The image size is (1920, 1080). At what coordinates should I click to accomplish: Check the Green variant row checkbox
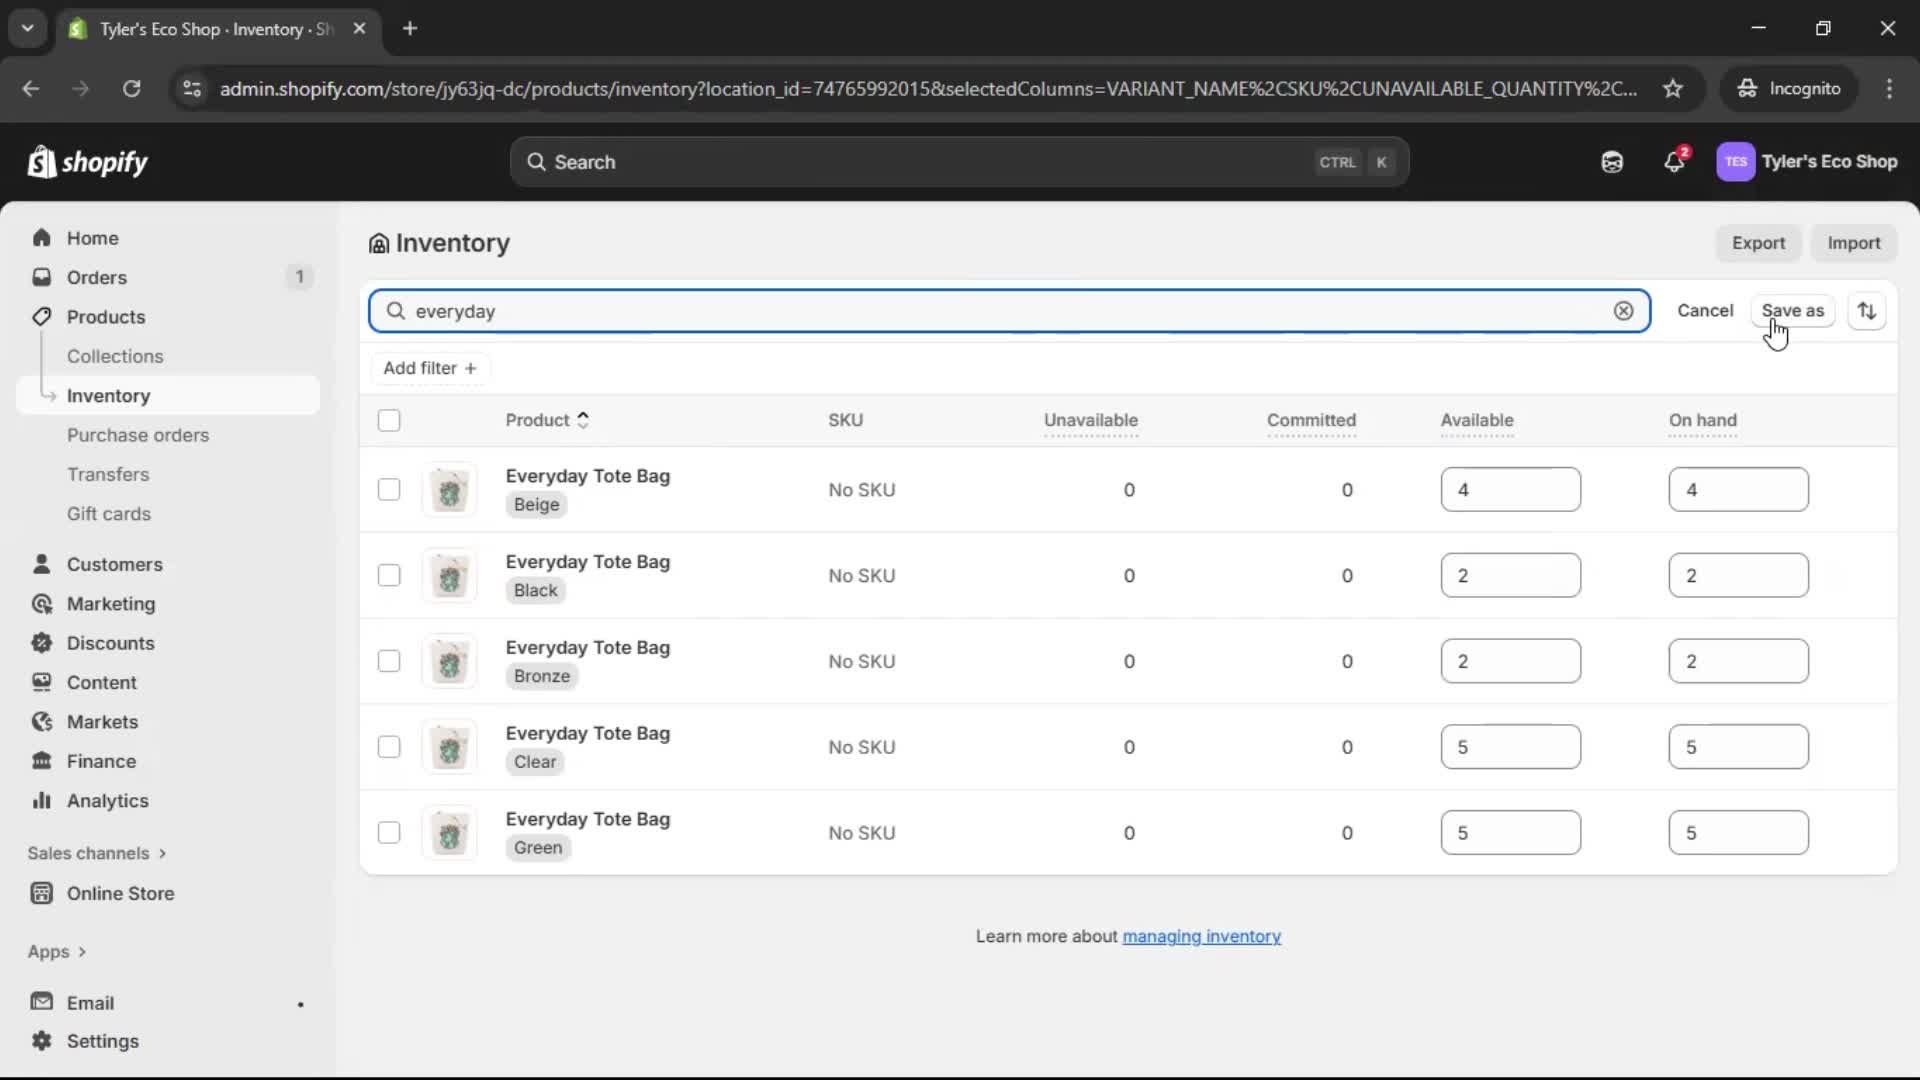click(x=389, y=832)
